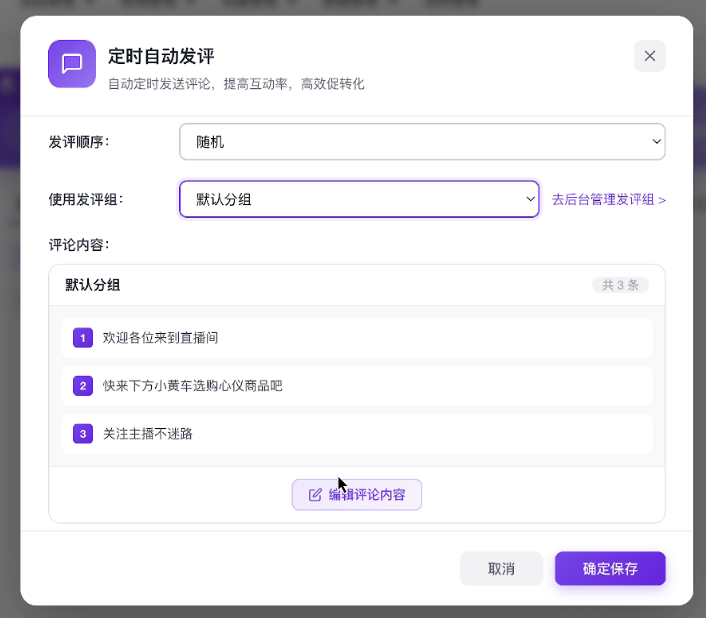Image resolution: width=706 pixels, height=618 pixels.
Task: Click the chevron arrow of the 随机 dropdown
Action: point(656,142)
